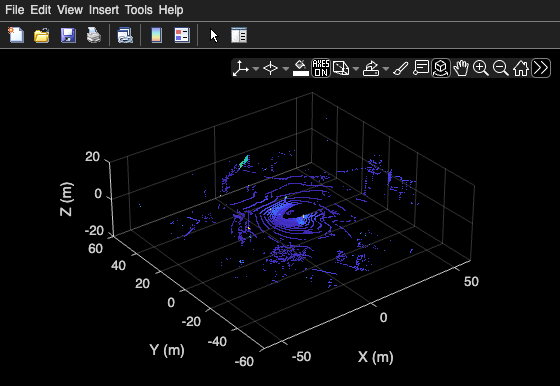Click the vertical axis selection icon
This screenshot has height=386, width=560.
click(241, 68)
